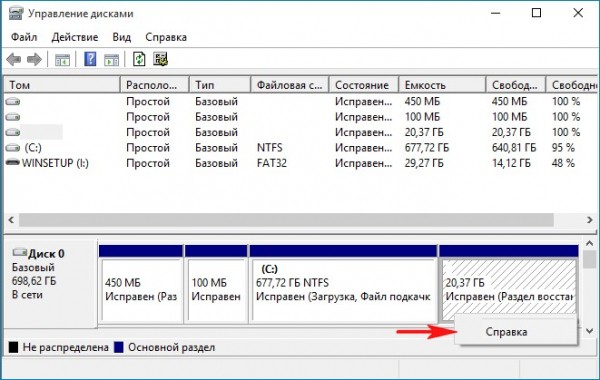Click the right arrow of horizontal scrollbar
The image size is (600, 380).
click(590, 220)
